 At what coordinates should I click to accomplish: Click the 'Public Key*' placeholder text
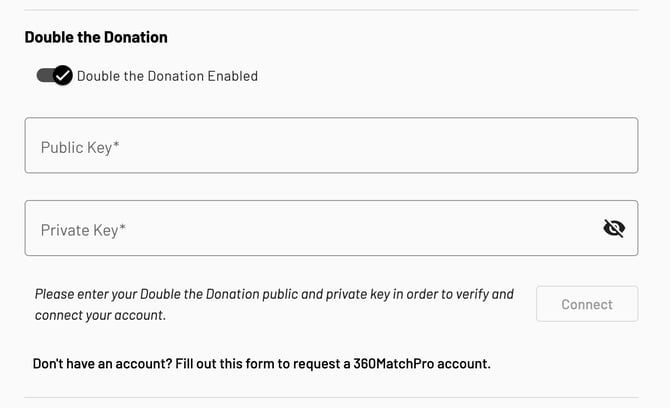point(80,147)
